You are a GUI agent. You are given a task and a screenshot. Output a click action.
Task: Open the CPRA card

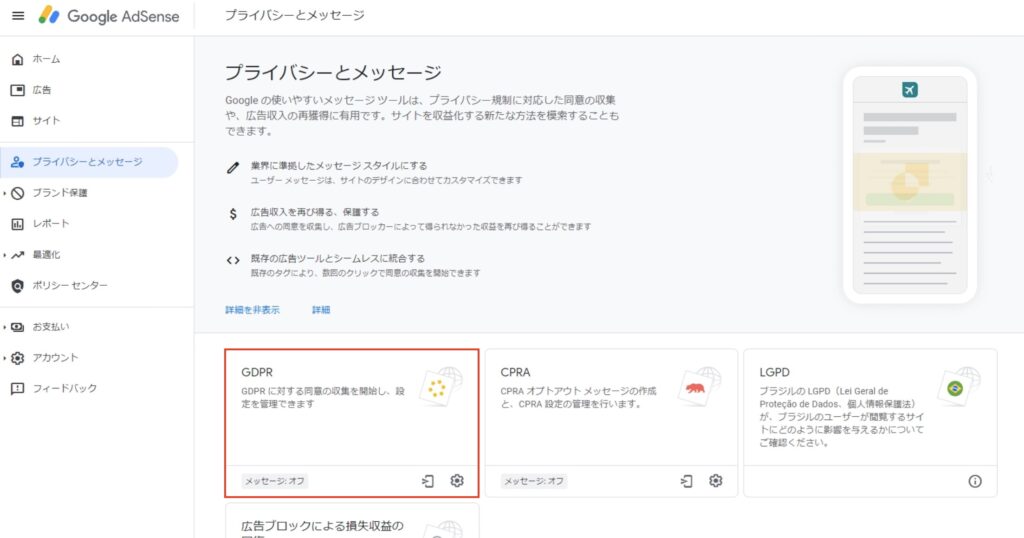[x=611, y=423]
